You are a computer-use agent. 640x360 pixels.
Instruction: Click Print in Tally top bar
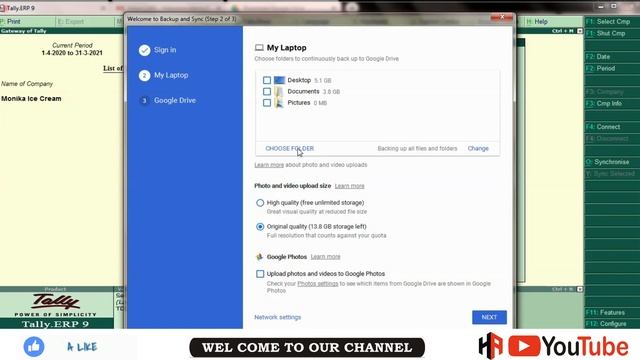pyautogui.click(x=11, y=22)
